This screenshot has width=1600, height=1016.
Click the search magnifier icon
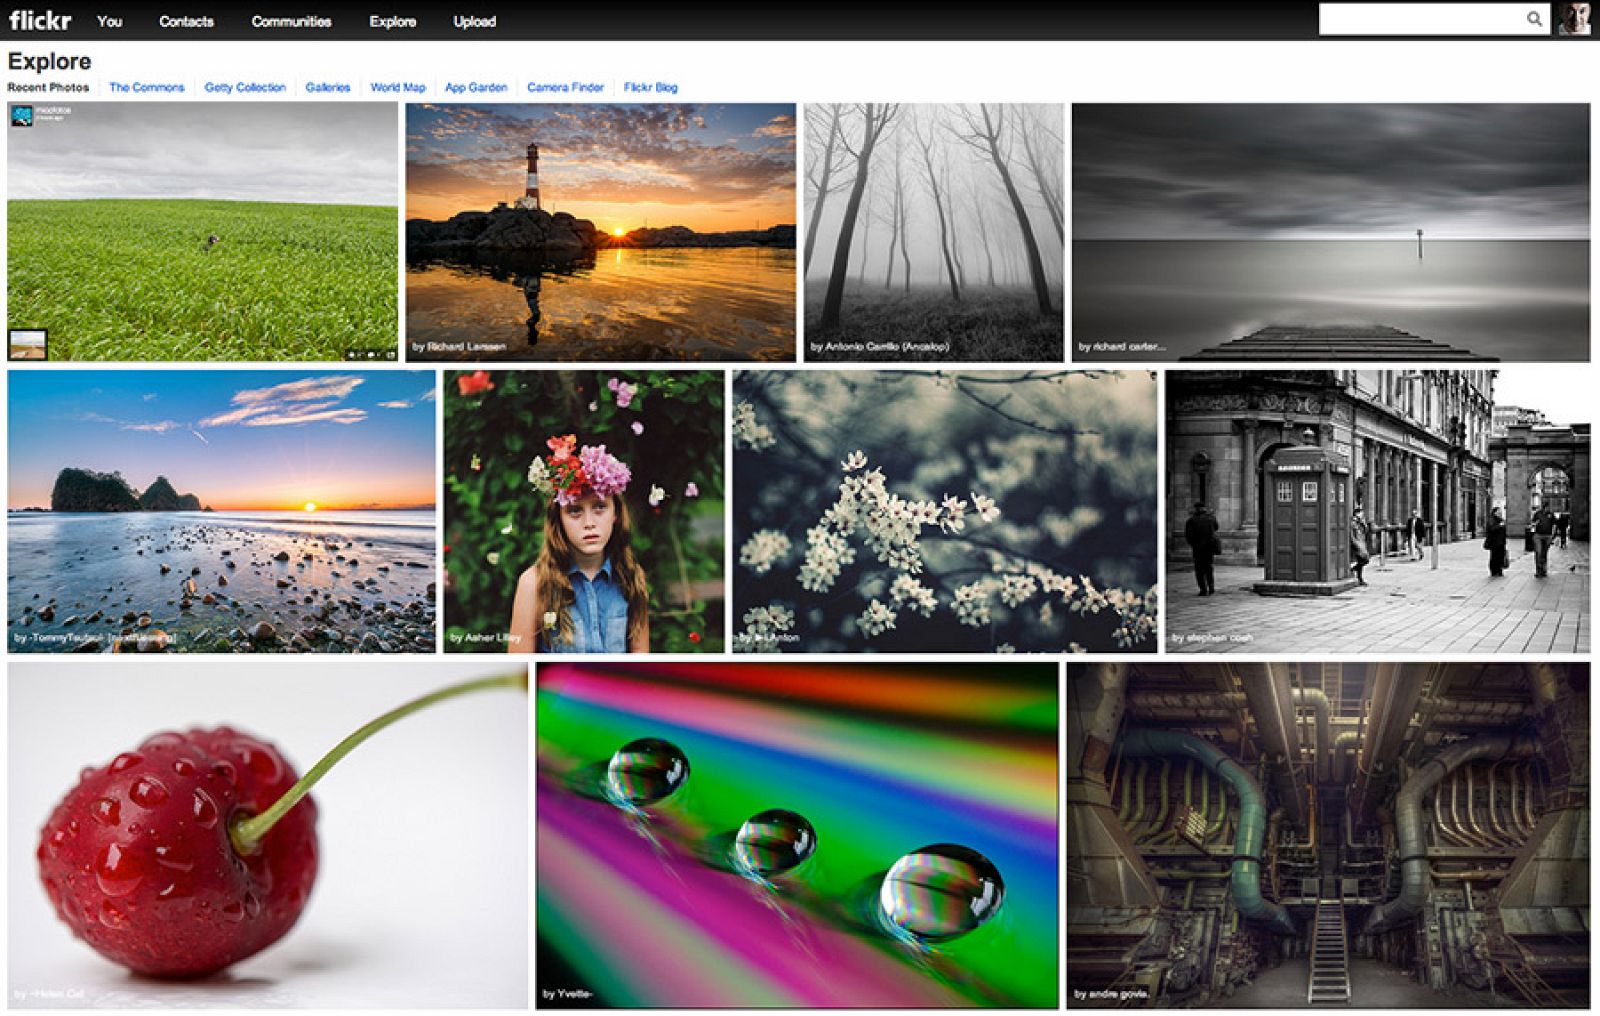tap(1535, 17)
